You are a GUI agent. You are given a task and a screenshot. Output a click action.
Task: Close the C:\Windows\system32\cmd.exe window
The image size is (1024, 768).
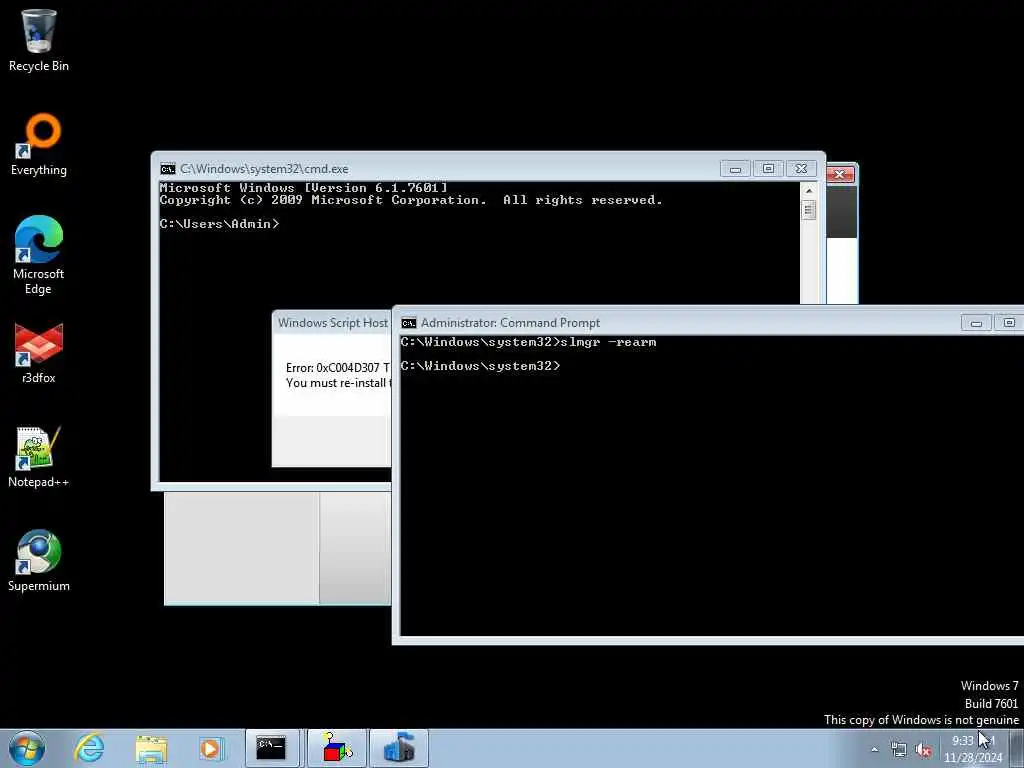[x=801, y=169]
